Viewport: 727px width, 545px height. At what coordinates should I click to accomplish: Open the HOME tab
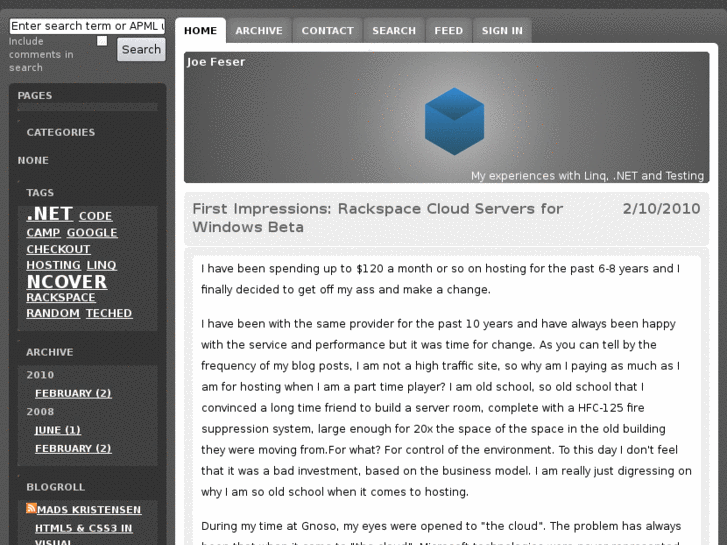pyautogui.click(x=200, y=31)
